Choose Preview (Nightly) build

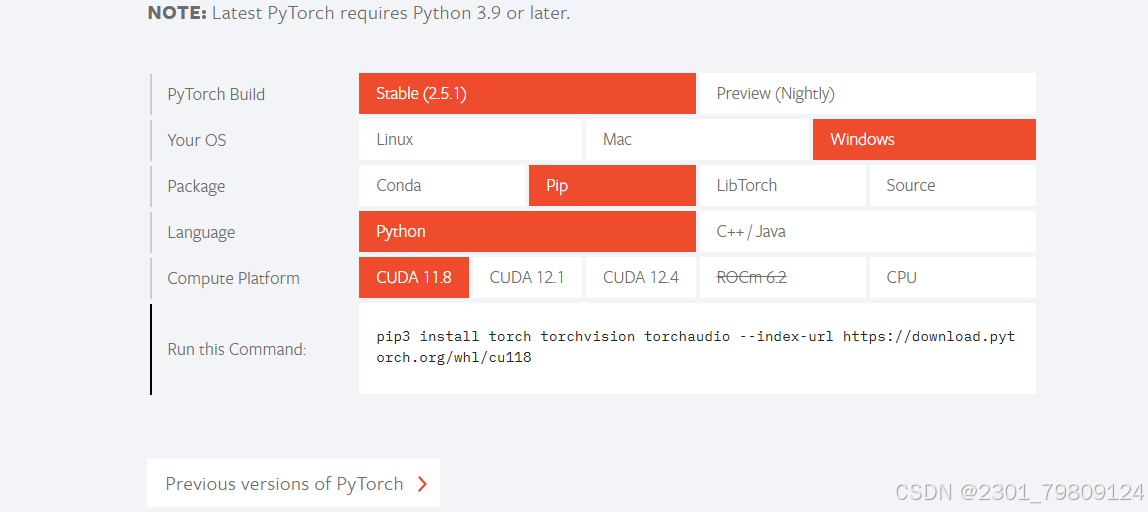(x=868, y=94)
